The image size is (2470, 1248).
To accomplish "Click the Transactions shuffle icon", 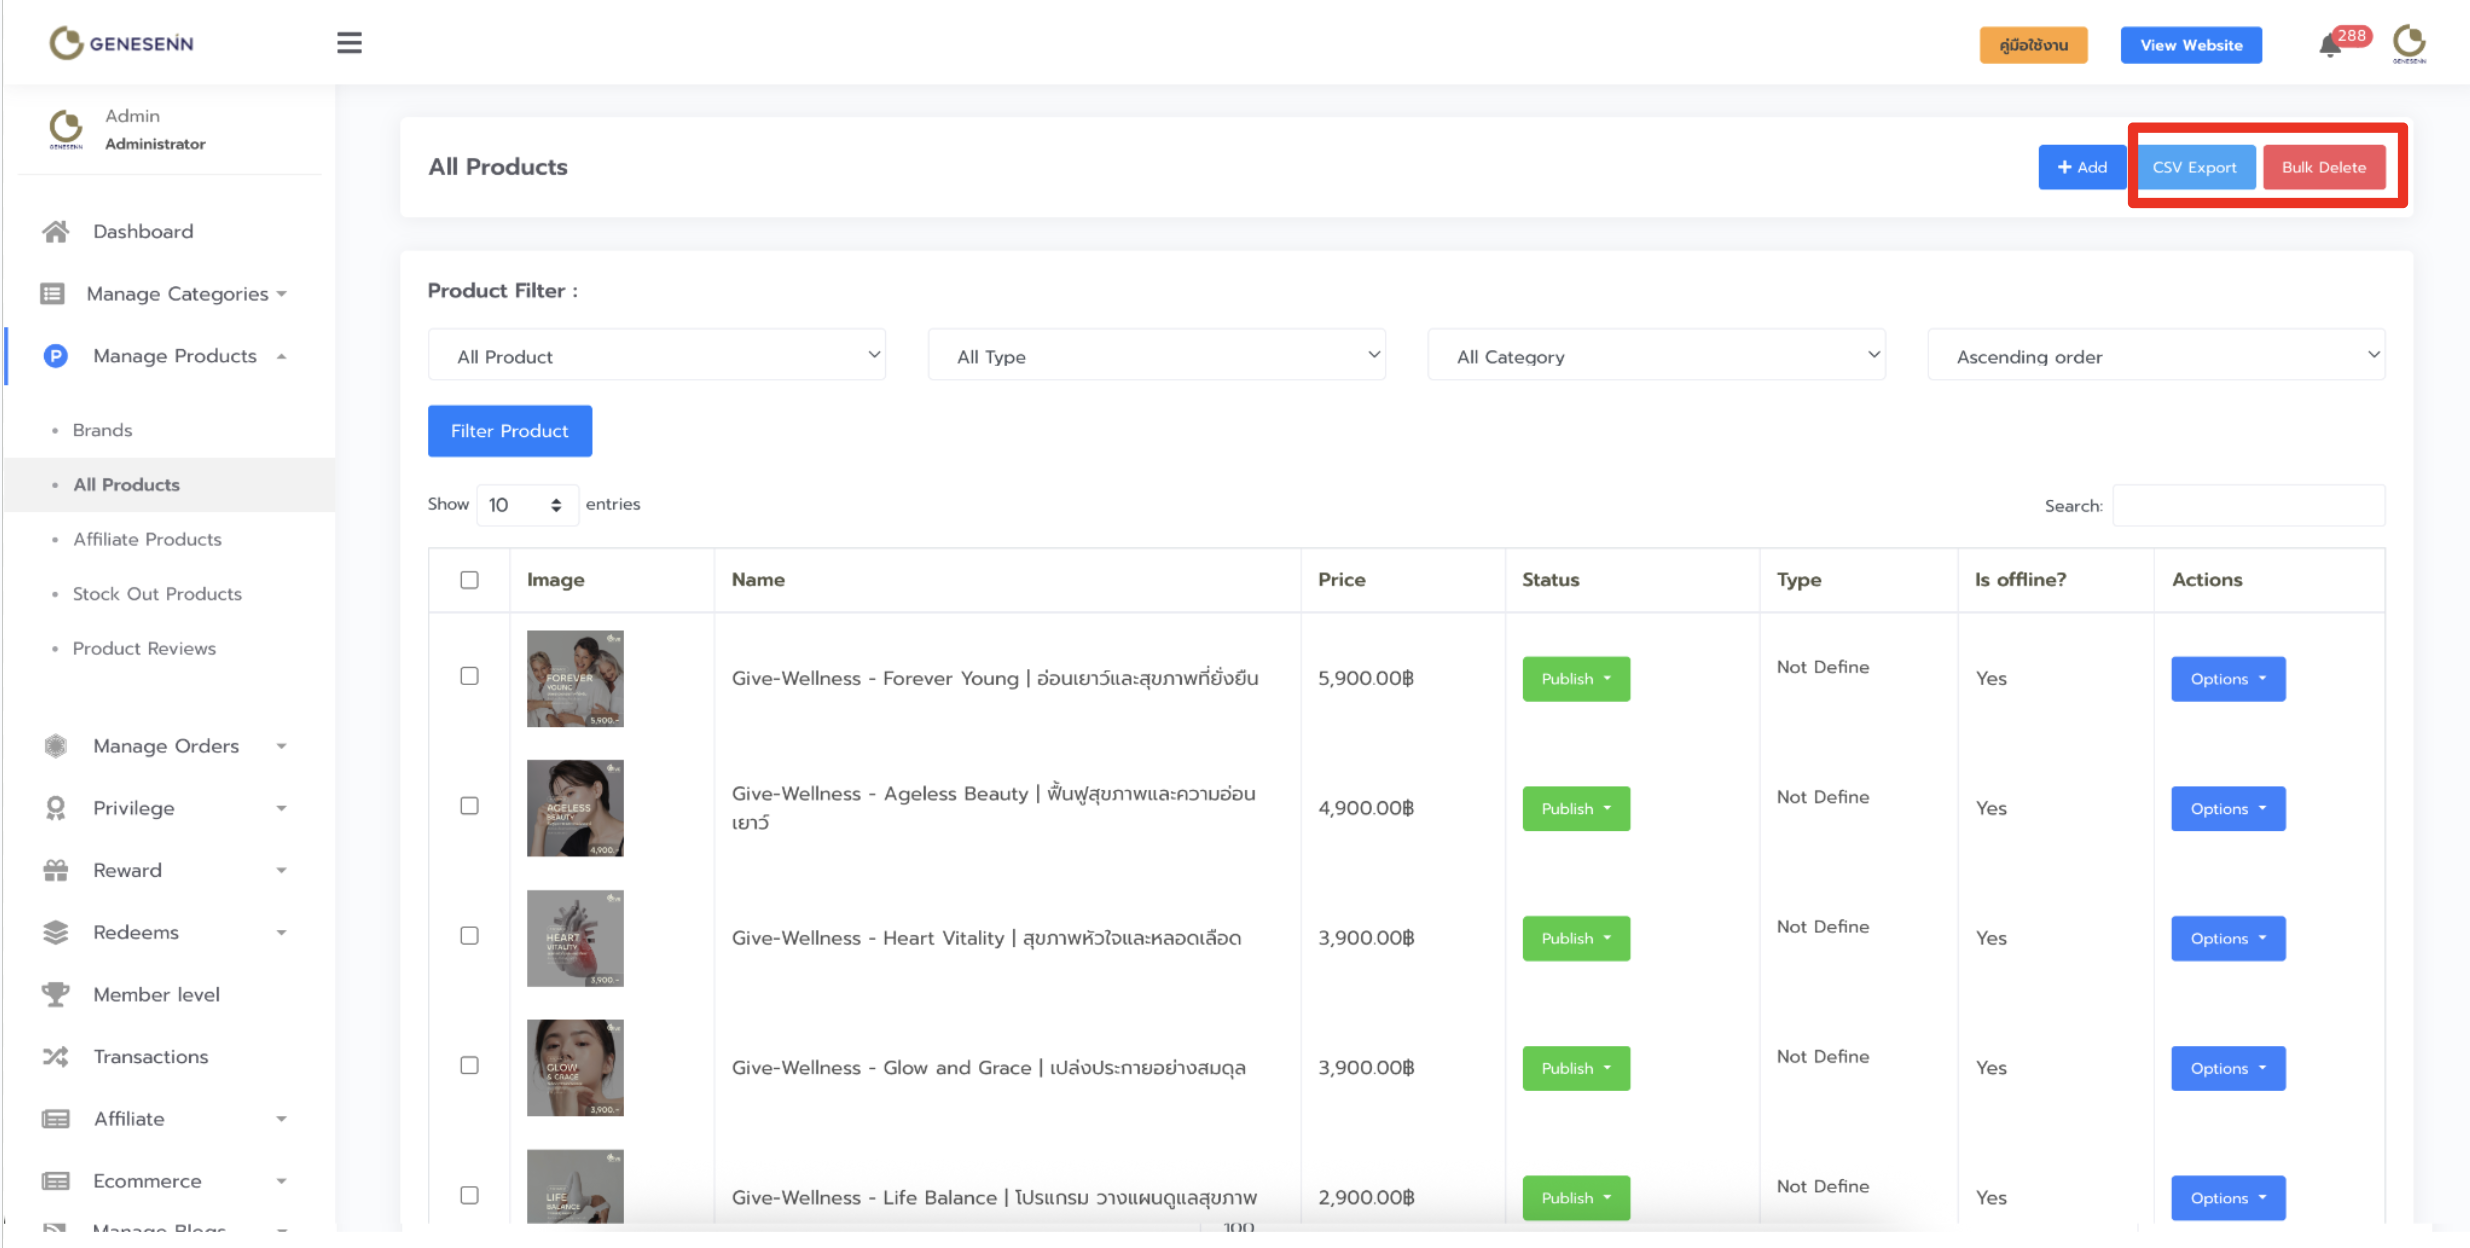I will pyautogui.click(x=56, y=1056).
